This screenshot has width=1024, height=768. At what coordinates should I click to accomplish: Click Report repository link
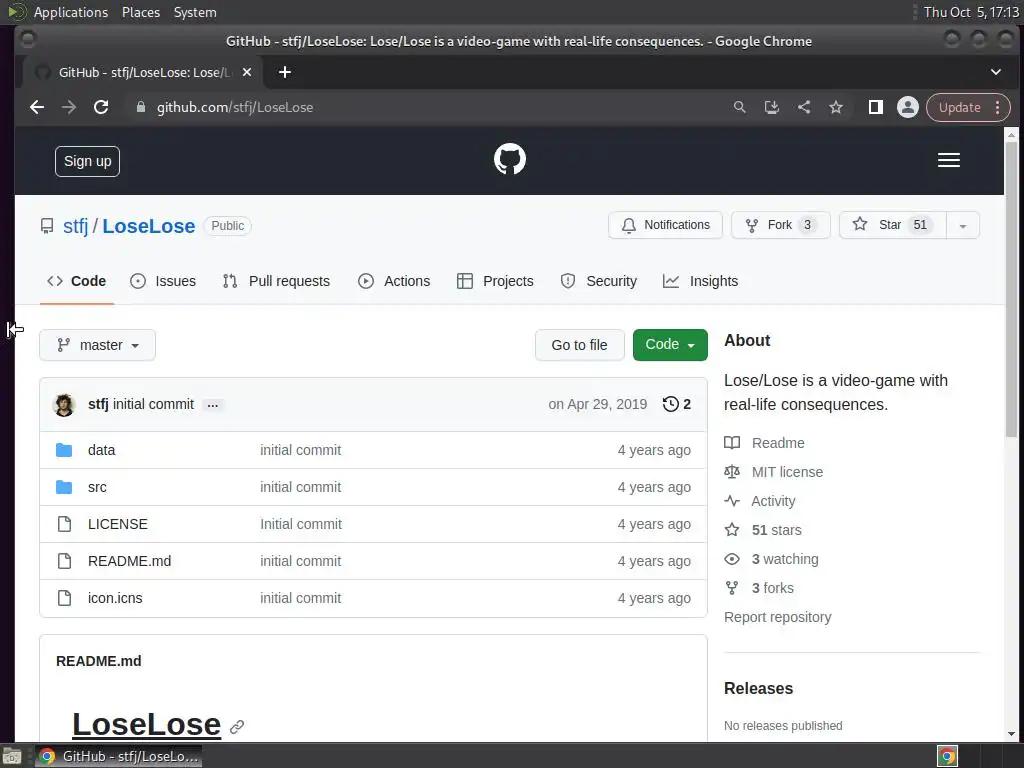777,617
